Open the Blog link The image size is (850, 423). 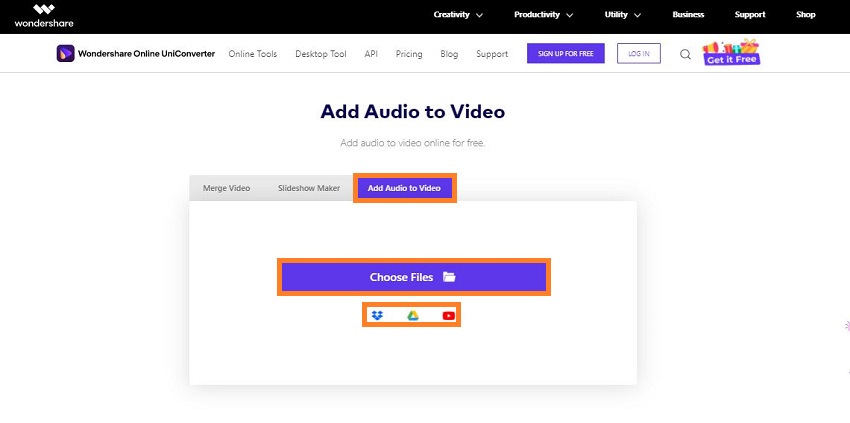click(449, 54)
